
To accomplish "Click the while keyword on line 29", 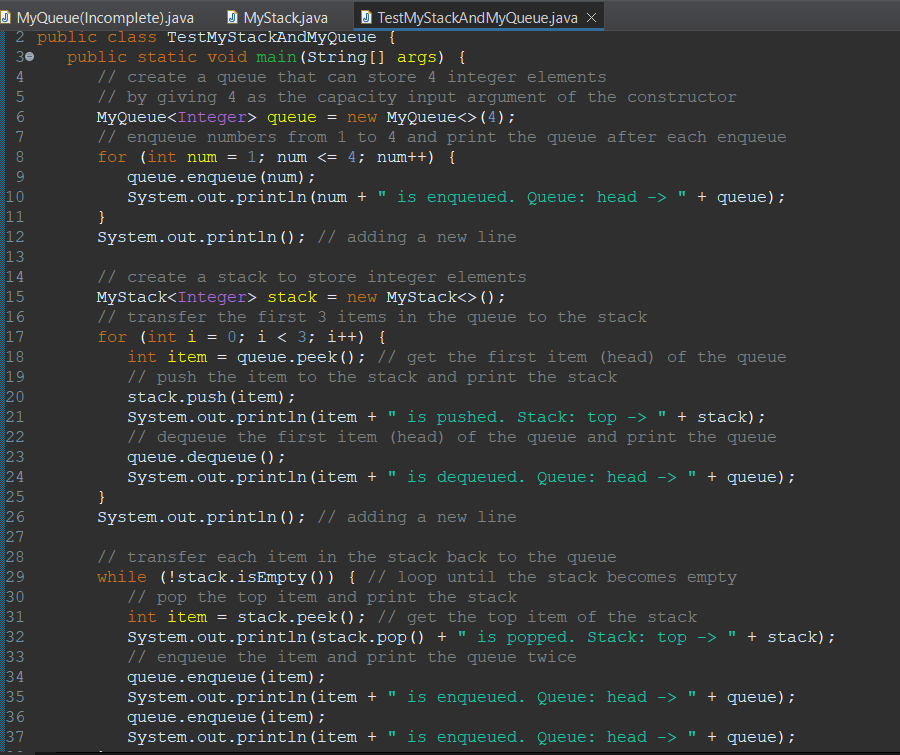I will point(121,577).
